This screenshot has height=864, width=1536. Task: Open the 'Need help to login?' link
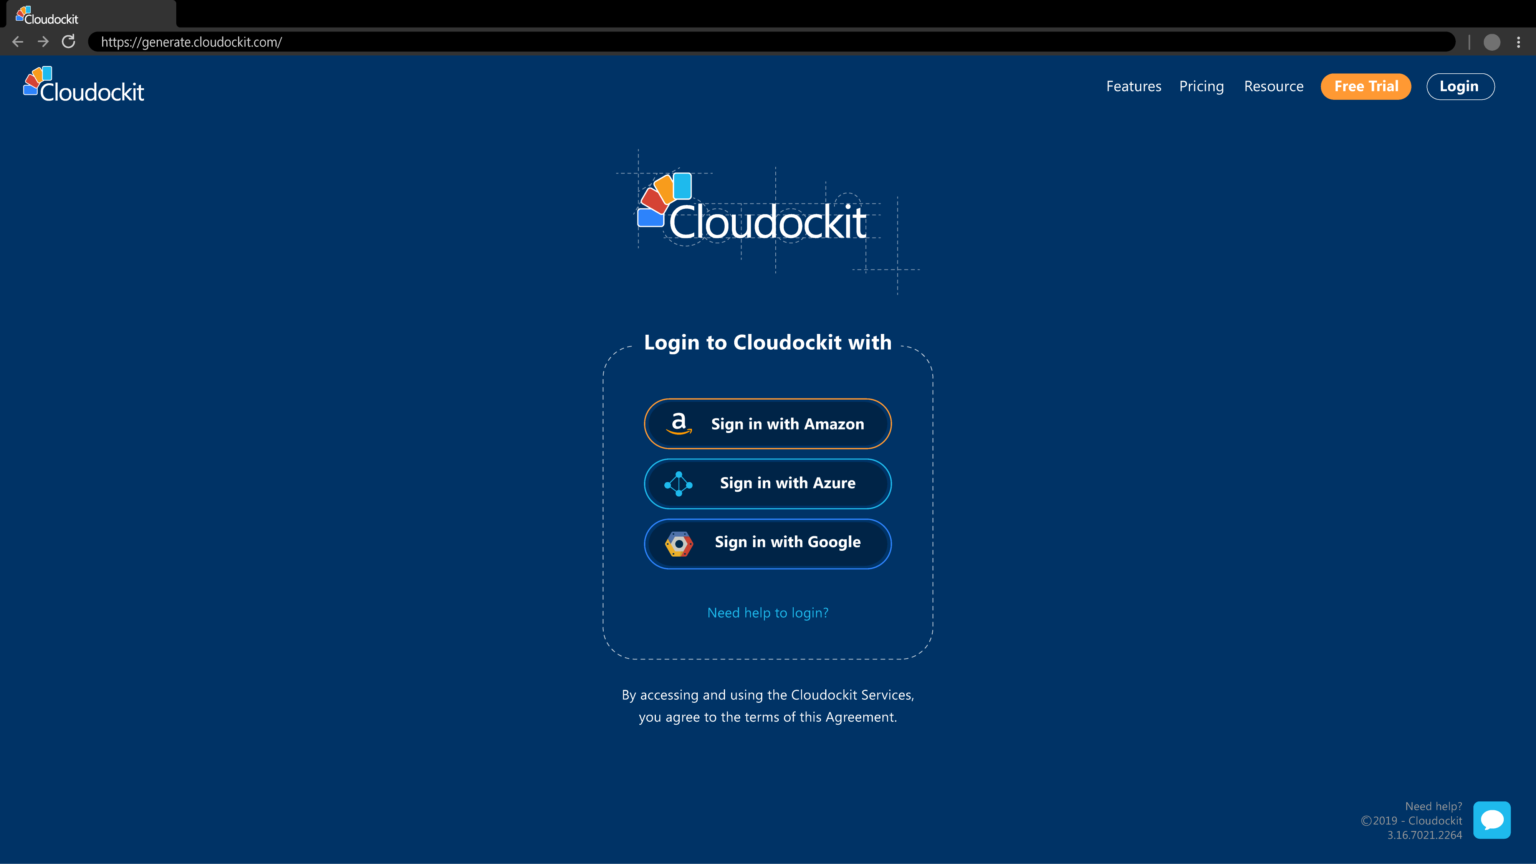tap(767, 612)
